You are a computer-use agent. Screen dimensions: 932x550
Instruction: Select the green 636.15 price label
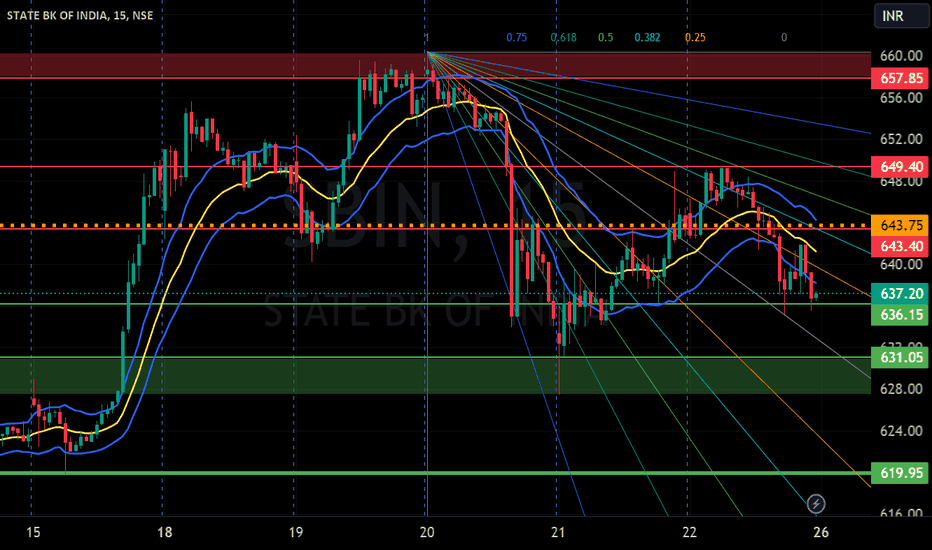(900, 315)
